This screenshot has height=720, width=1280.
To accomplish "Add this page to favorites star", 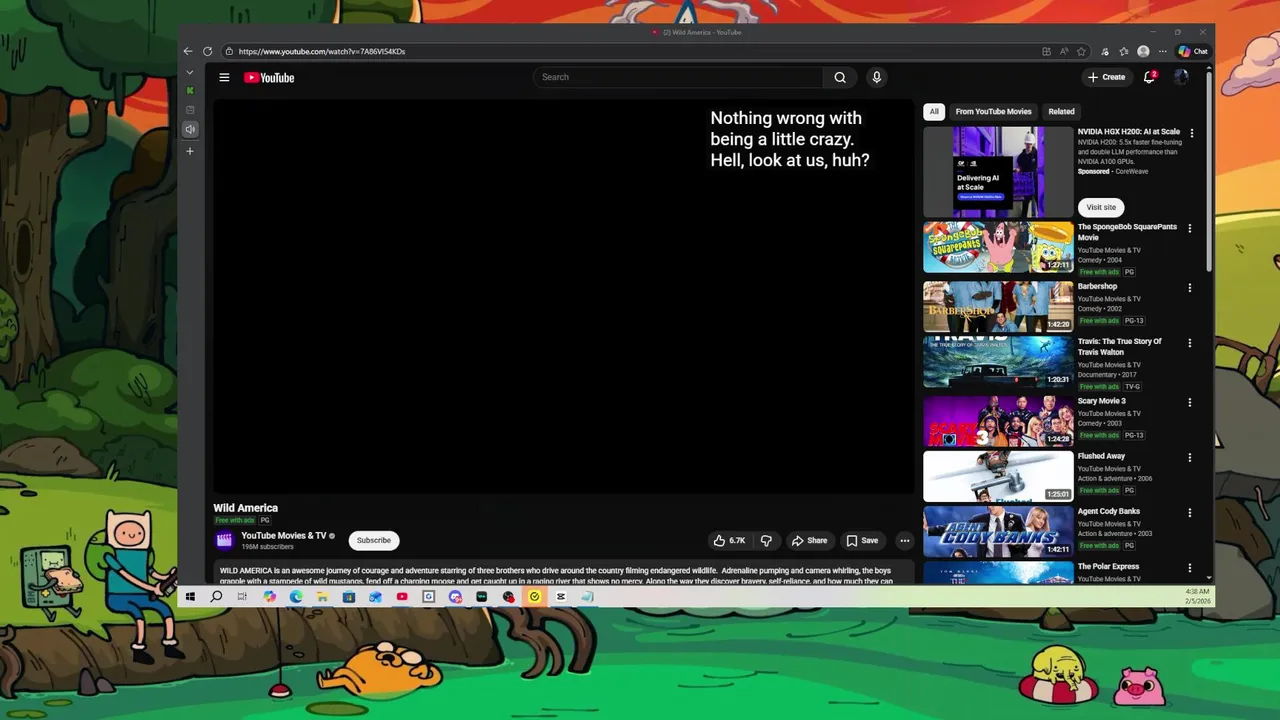I will click(1081, 51).
